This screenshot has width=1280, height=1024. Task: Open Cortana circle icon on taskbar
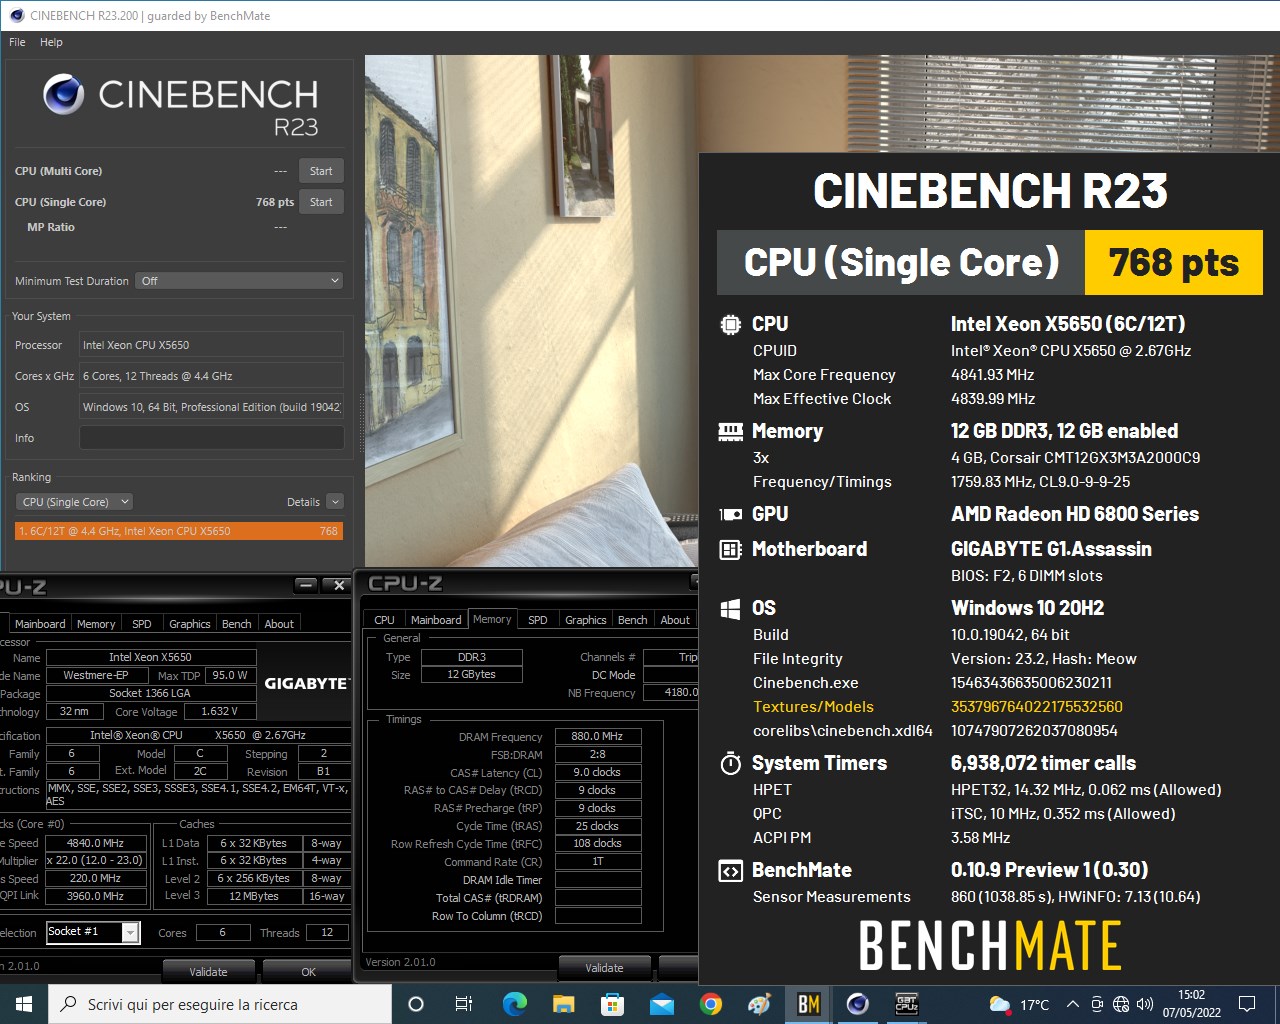coord(416,1004)
